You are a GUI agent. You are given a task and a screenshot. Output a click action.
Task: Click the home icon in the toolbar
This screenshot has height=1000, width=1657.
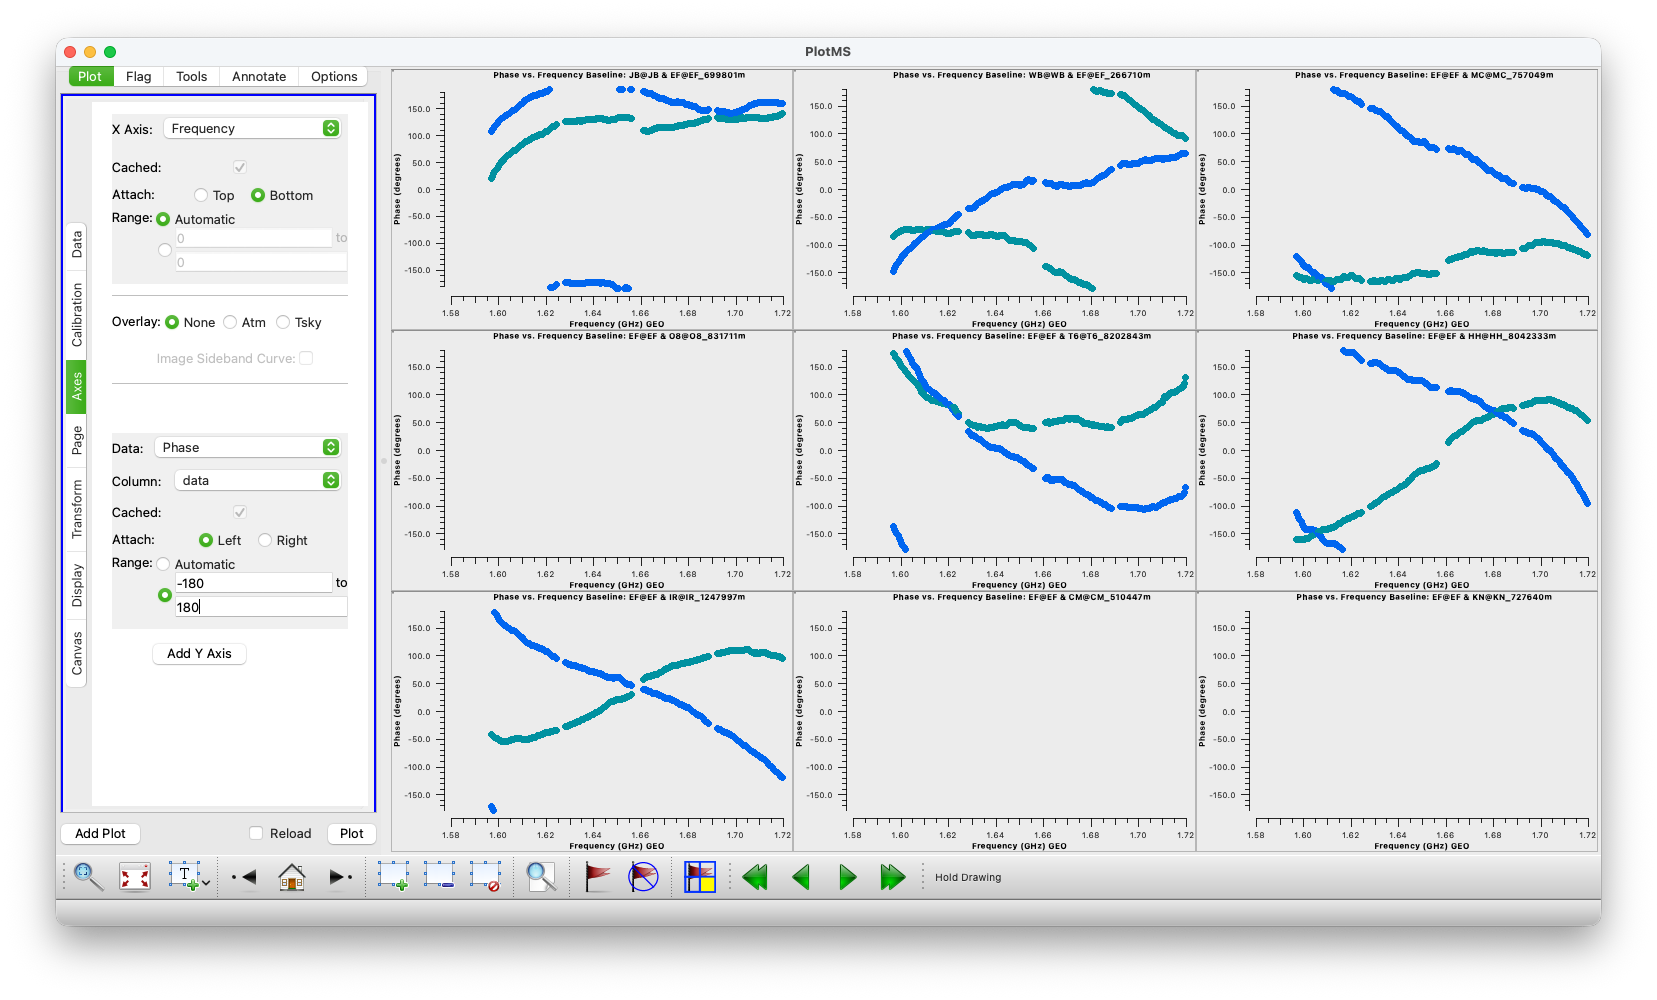coord(292,877)
